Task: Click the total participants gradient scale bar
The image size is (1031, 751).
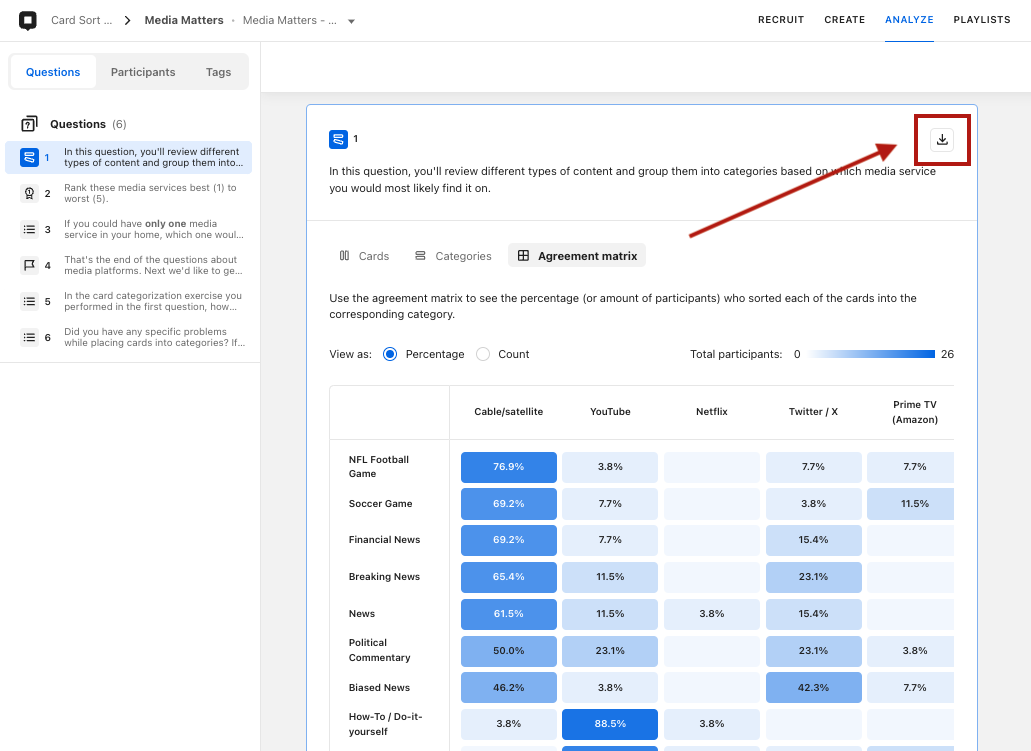Action: point(871,354)
